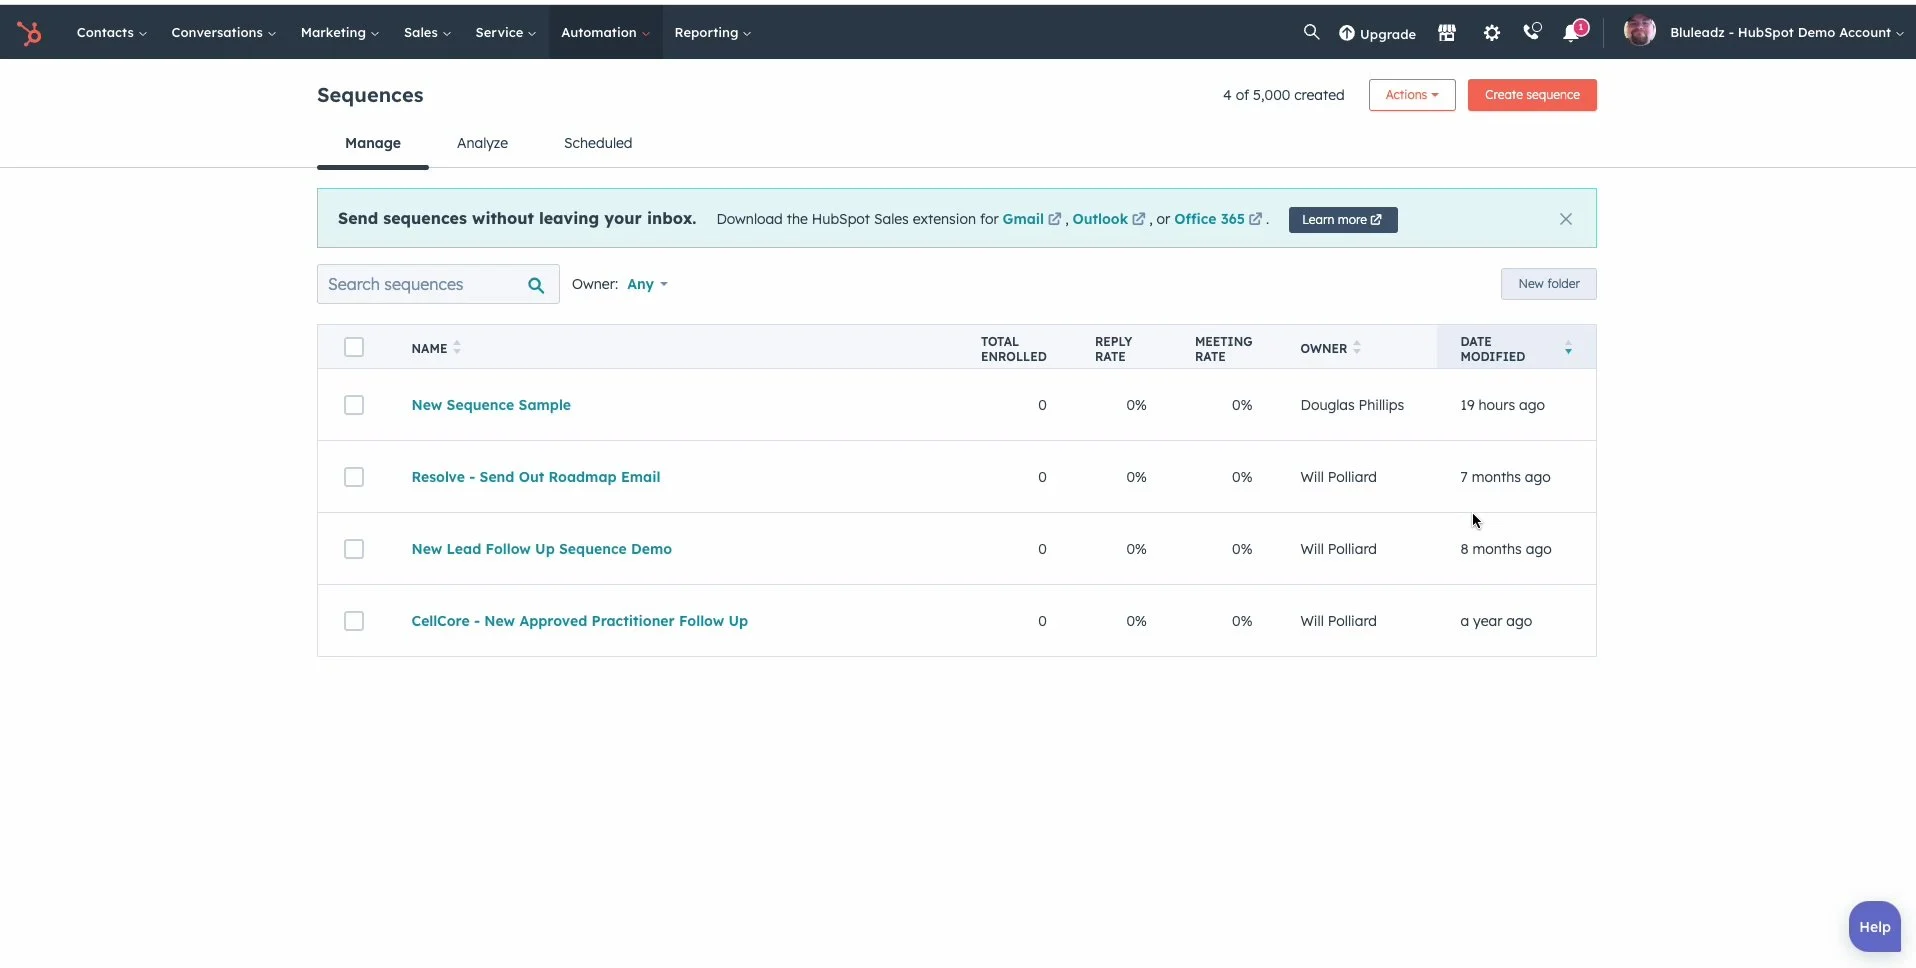This screenshot has height=968, width=1916.
Task: Select all sequences header checkbox
Action: tap(354, 347)
